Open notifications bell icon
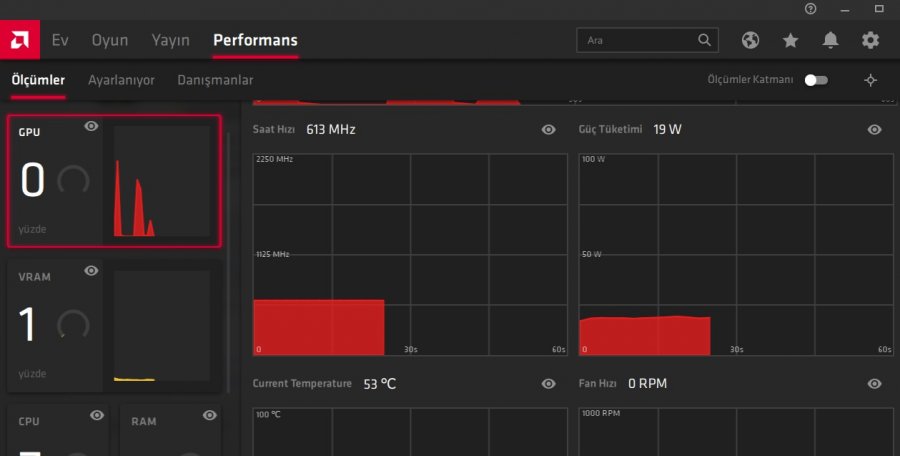The width and height of the screenshot is (900, 456). (x=831, y=40)
